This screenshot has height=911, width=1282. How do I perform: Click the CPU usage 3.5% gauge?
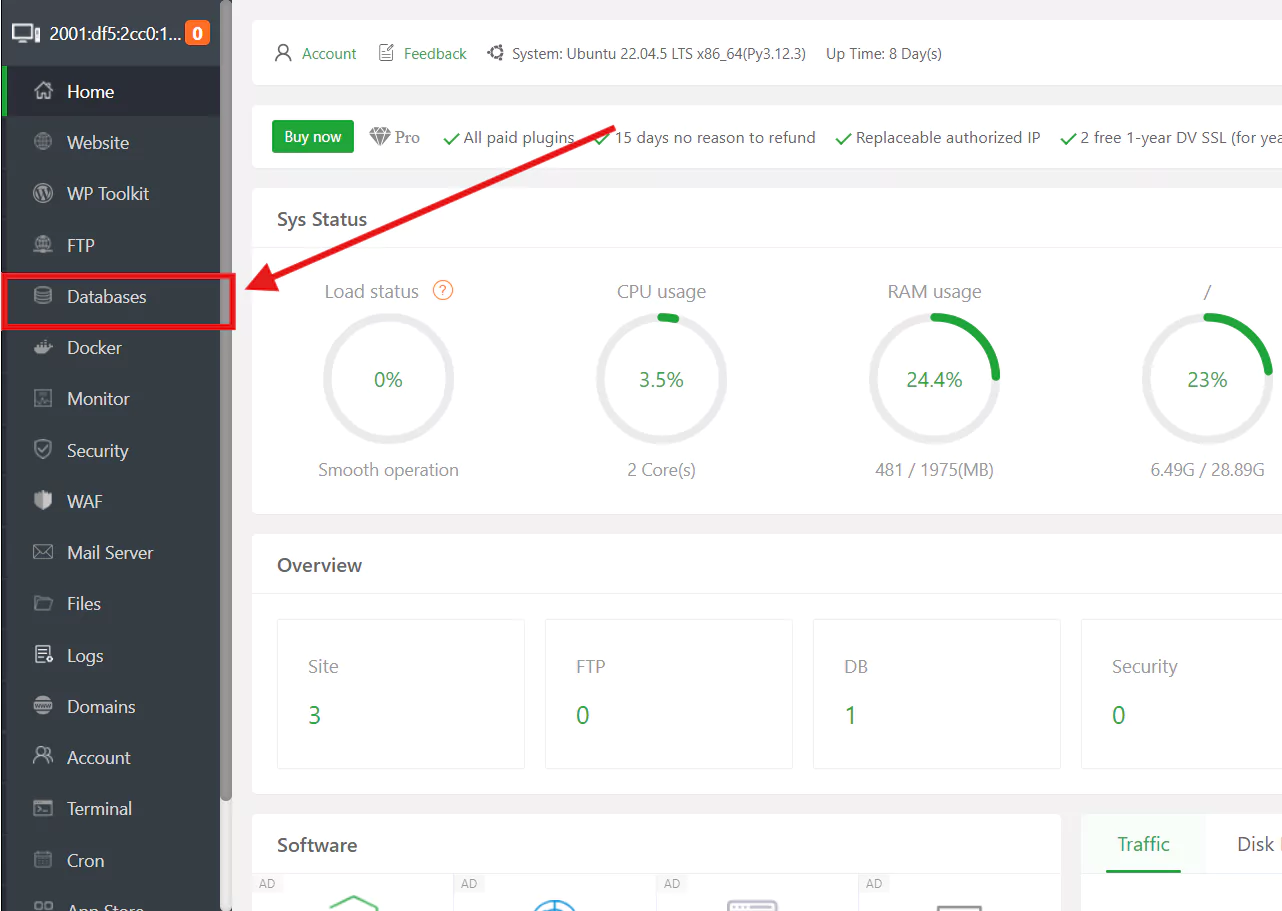click(x=661, y=379)
